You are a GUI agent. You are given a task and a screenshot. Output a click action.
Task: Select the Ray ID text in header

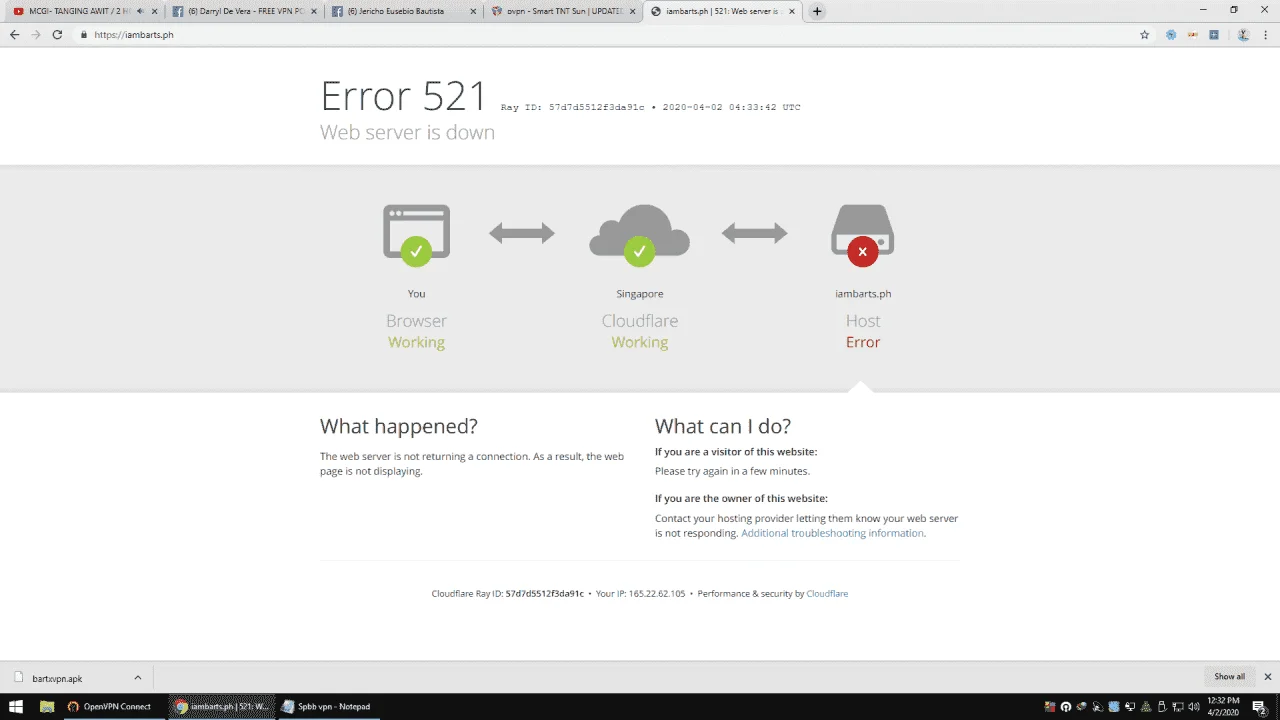572,107
